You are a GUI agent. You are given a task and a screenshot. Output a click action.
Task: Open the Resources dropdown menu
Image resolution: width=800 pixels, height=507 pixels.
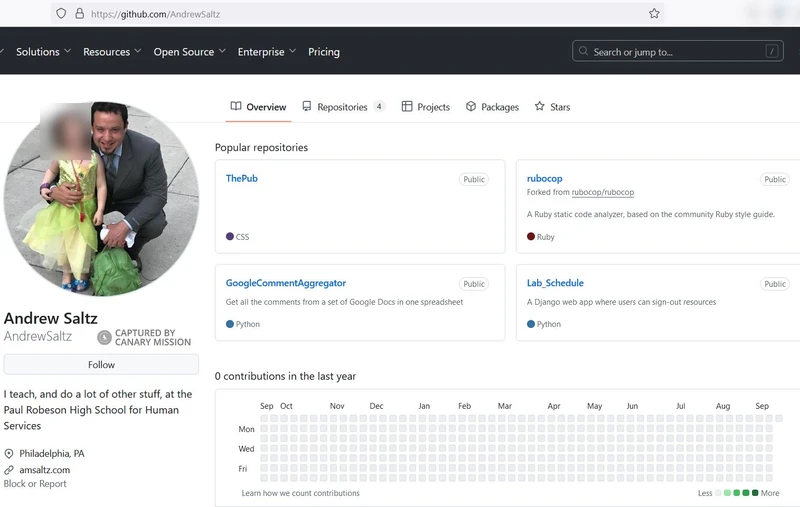click(112, 52)
